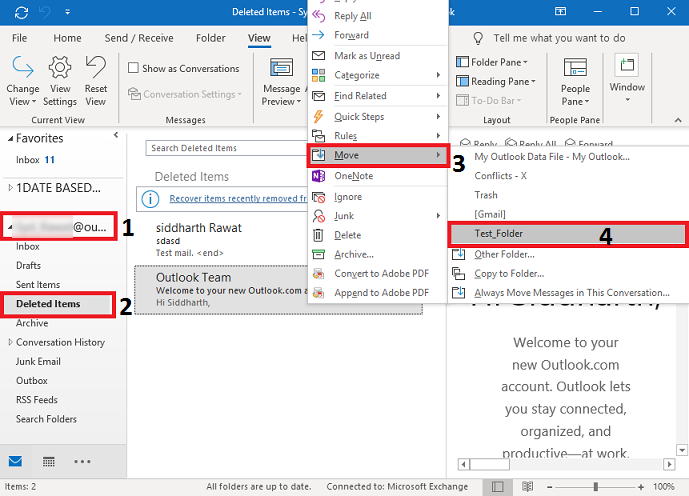This screenshot has width=689, height=496.
Task: Open the Quick Steps submenu
Action: 377,116
